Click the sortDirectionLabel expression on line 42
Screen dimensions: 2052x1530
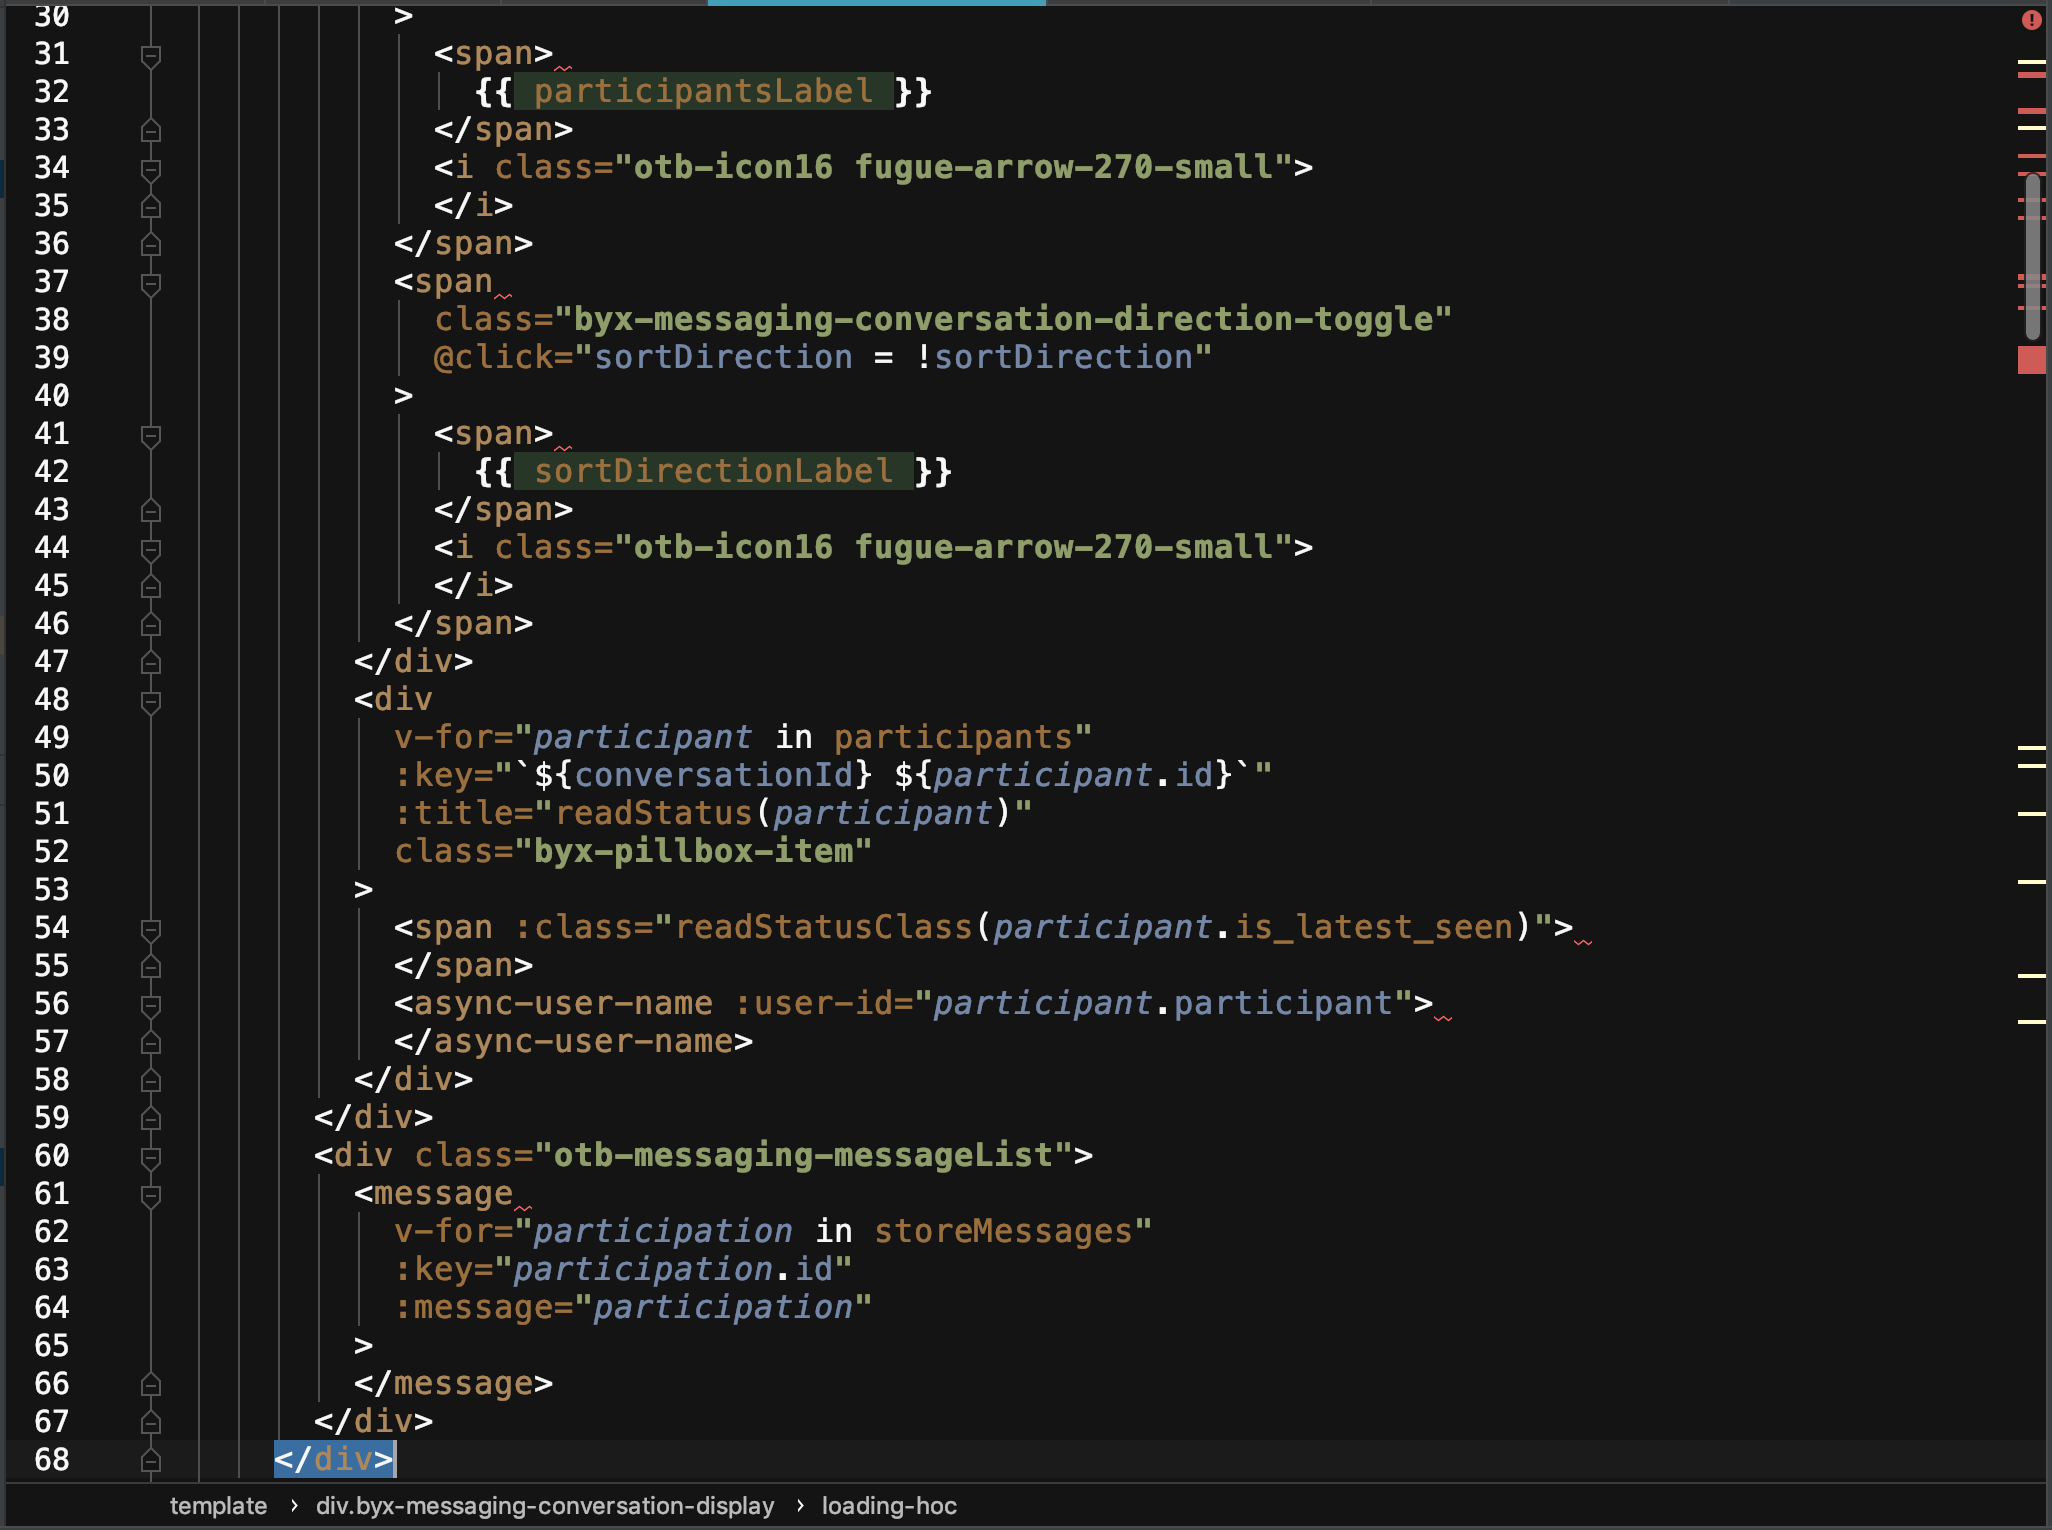coord(712,471)
